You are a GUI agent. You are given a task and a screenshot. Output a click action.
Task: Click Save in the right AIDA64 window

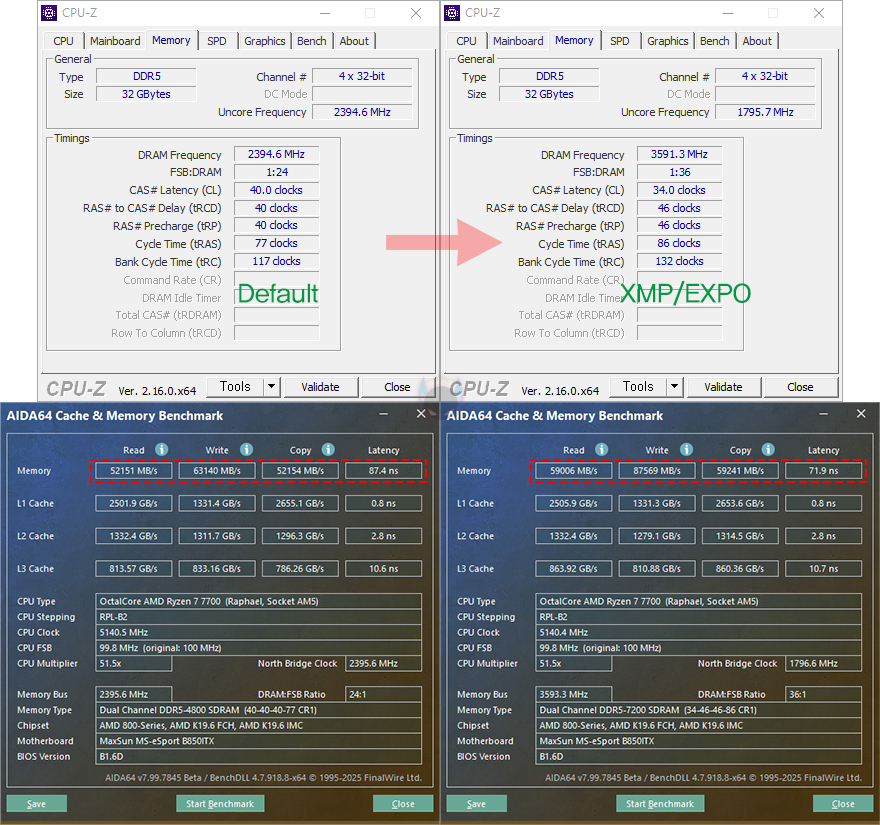476,803
